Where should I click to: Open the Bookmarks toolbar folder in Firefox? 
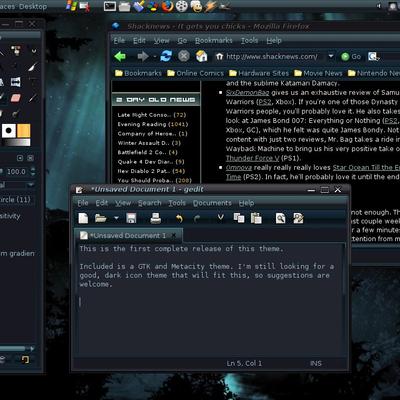coord(138,73)
